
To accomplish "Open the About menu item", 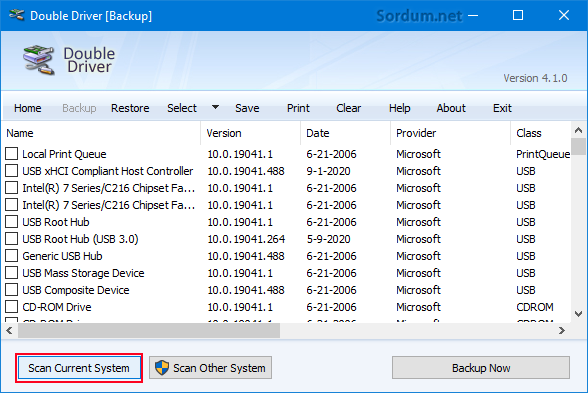I will coord(451,108).
